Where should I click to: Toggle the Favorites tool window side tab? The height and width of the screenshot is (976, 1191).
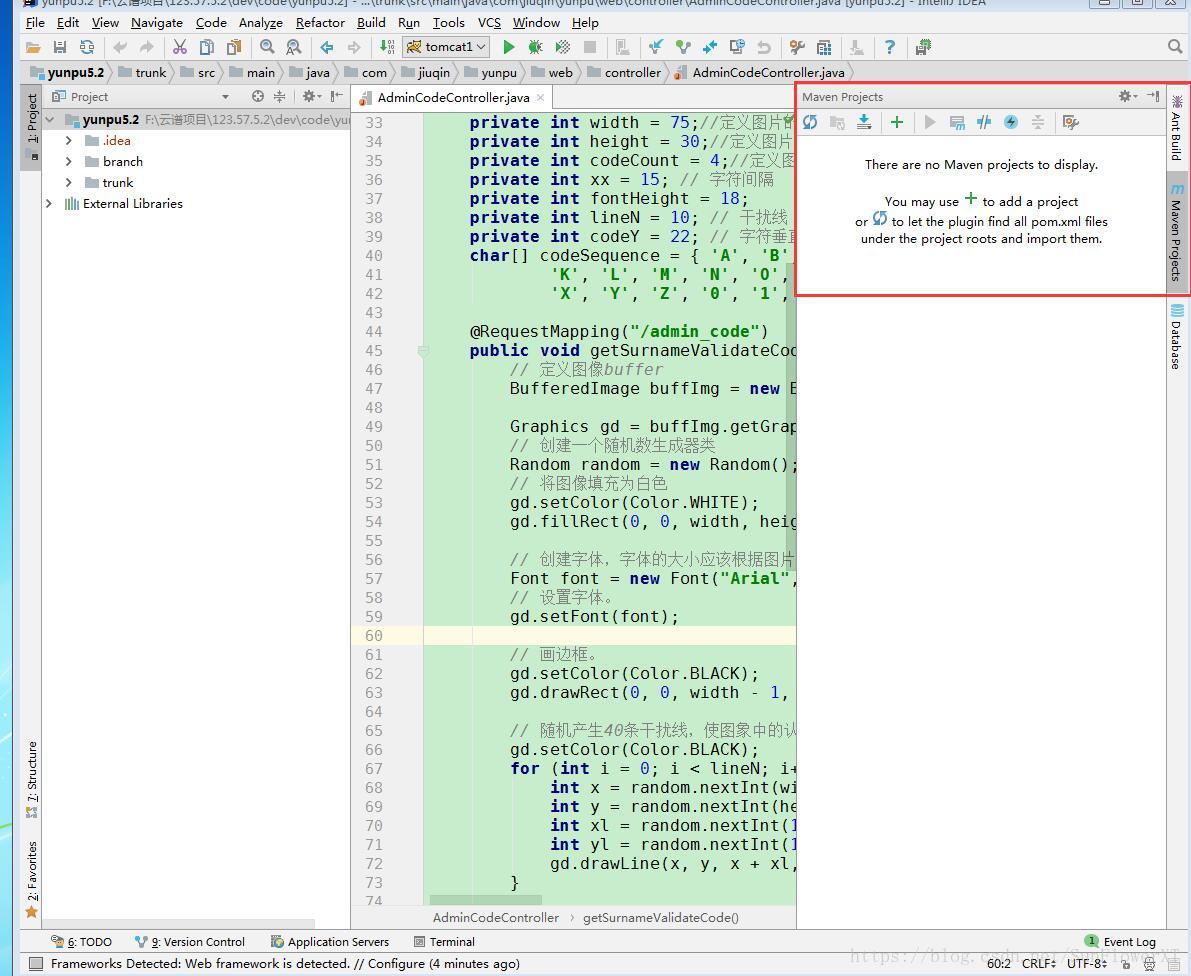(32, 880)
